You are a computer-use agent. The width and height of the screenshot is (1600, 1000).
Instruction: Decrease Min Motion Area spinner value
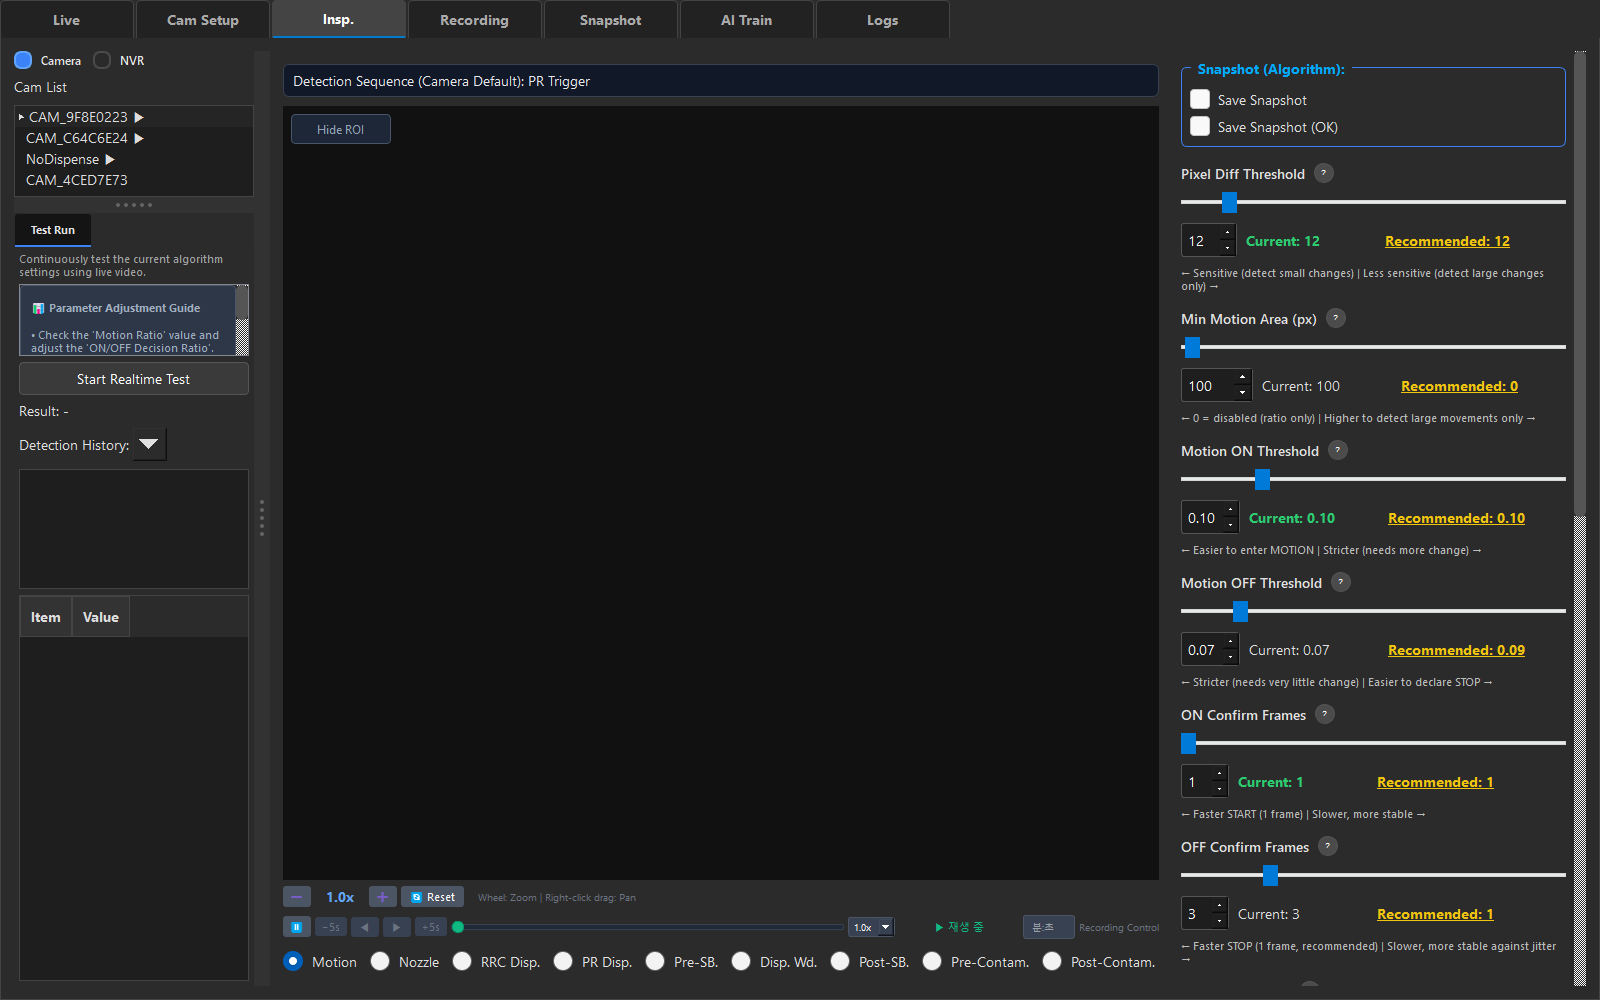pyautogui.click(x=1242, y=393)
